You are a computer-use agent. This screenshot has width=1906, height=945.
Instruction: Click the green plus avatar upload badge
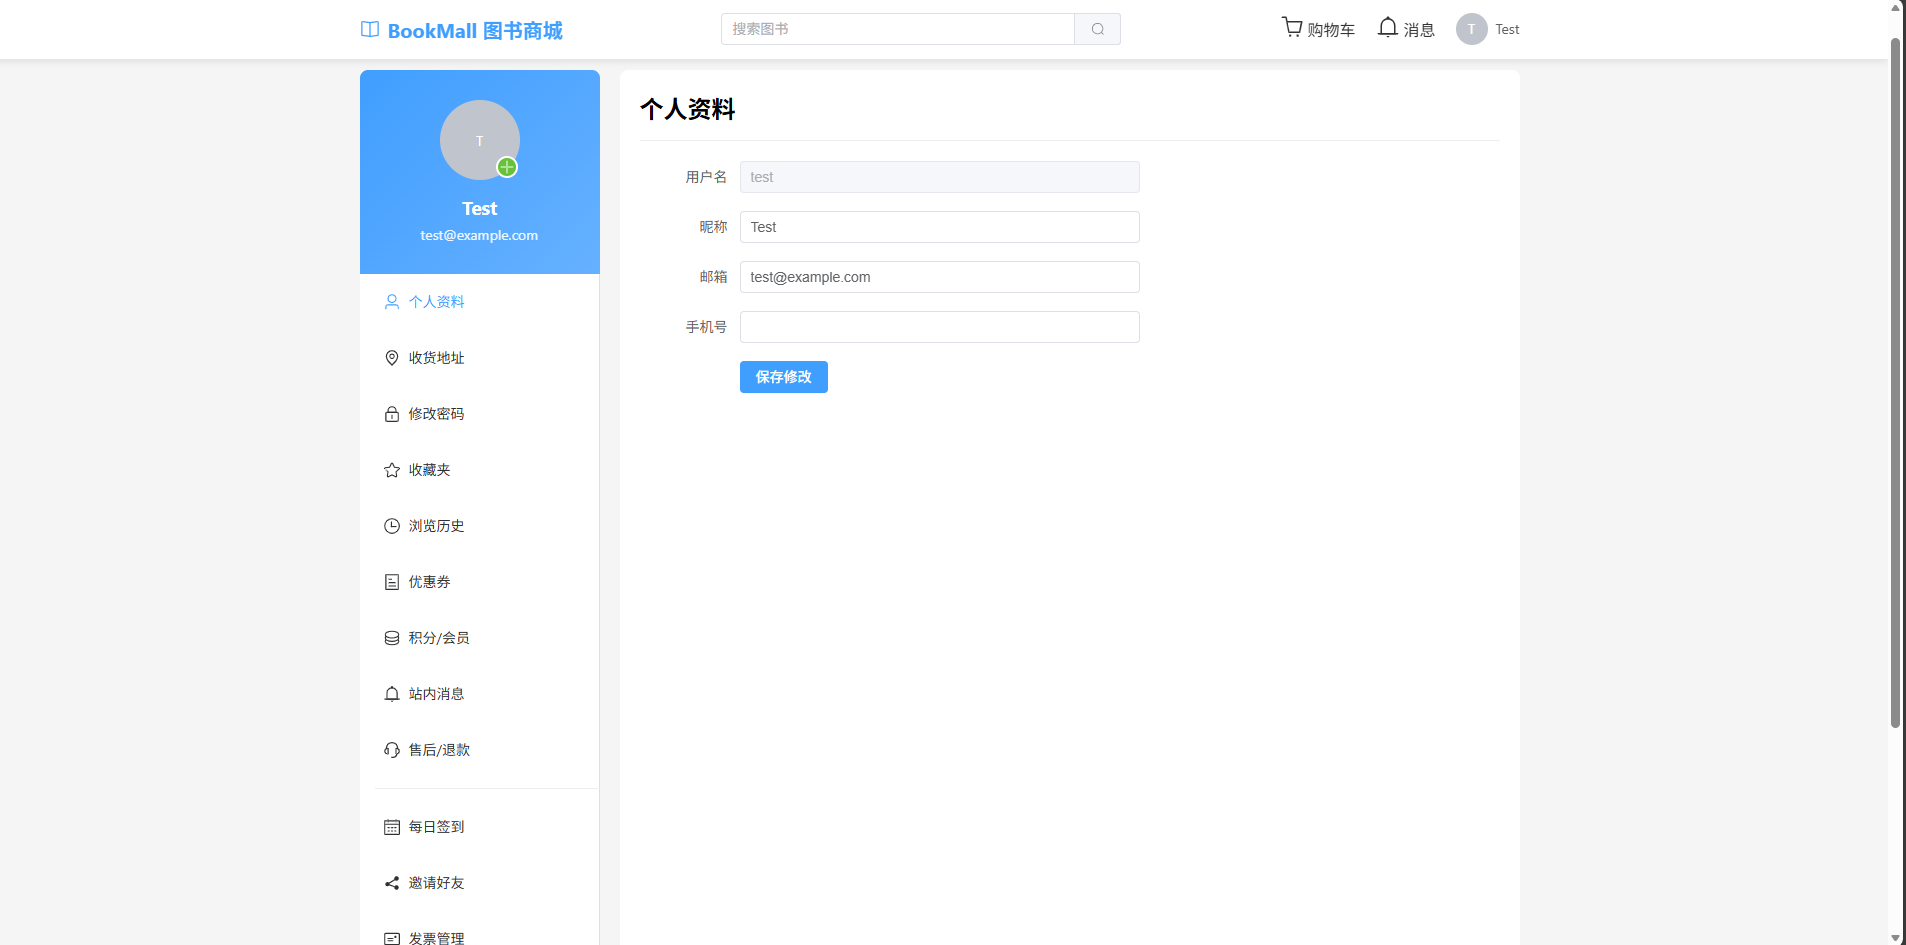507,167
